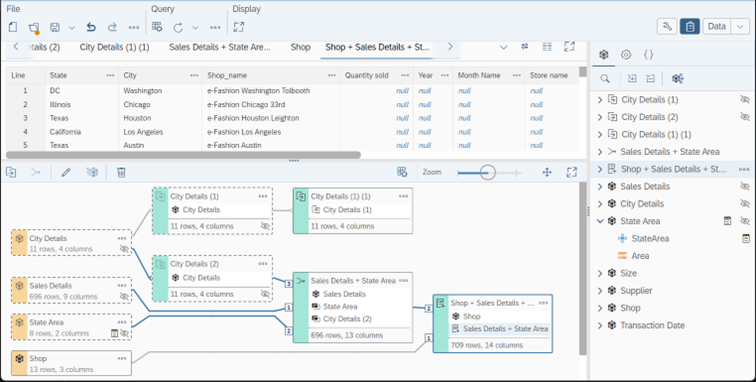Click the highlighted clipboard mode button
Screen dimensions: 756x382
click(690, 27)
